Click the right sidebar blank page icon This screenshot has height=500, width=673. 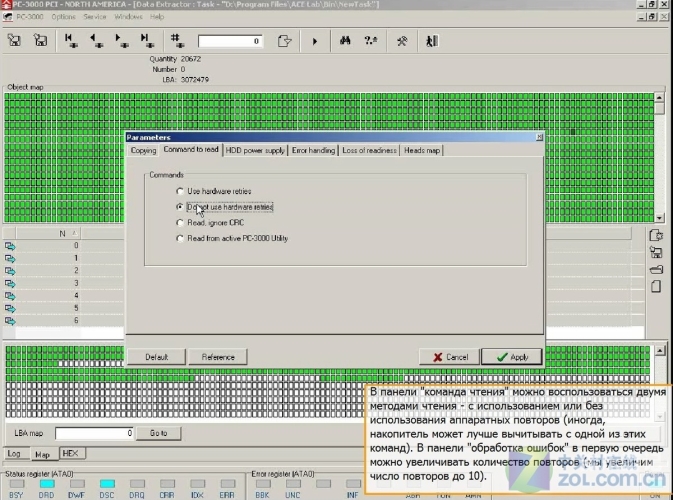click(656, 286)
